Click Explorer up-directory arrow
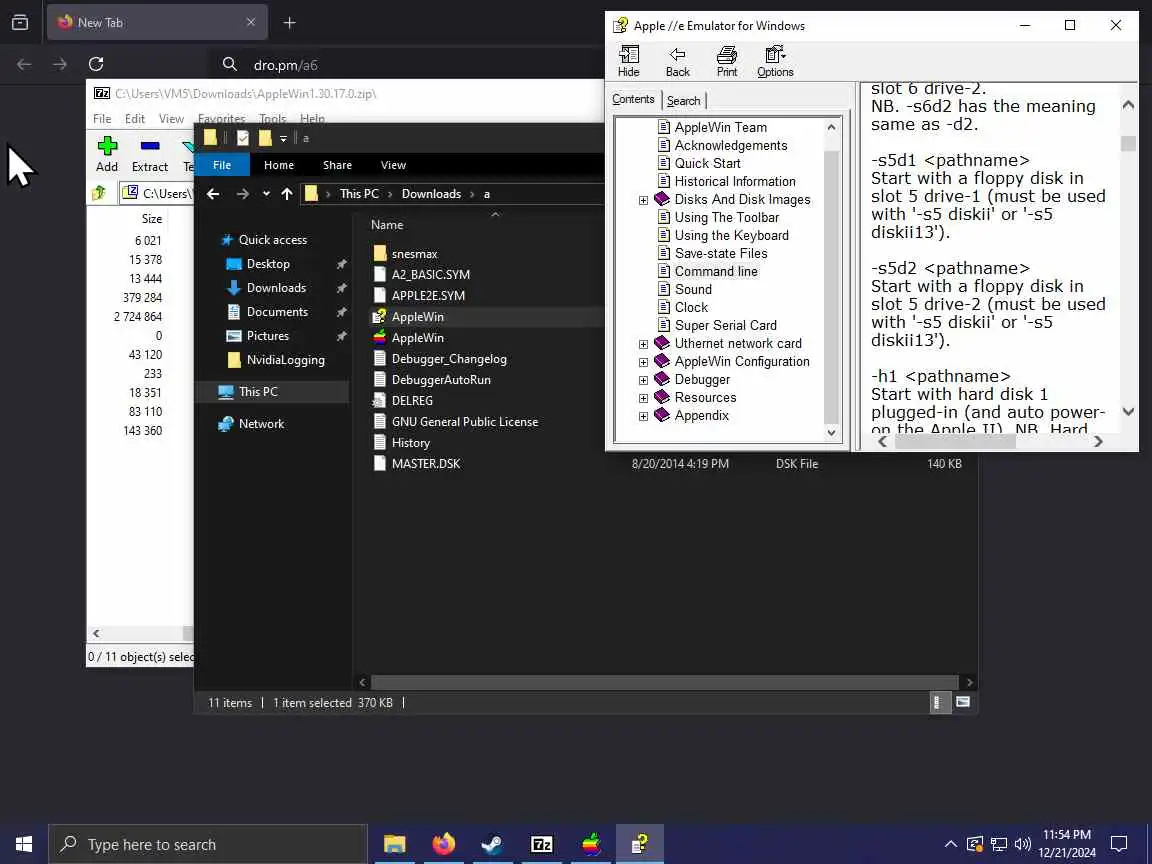 (x=287, y=194)
